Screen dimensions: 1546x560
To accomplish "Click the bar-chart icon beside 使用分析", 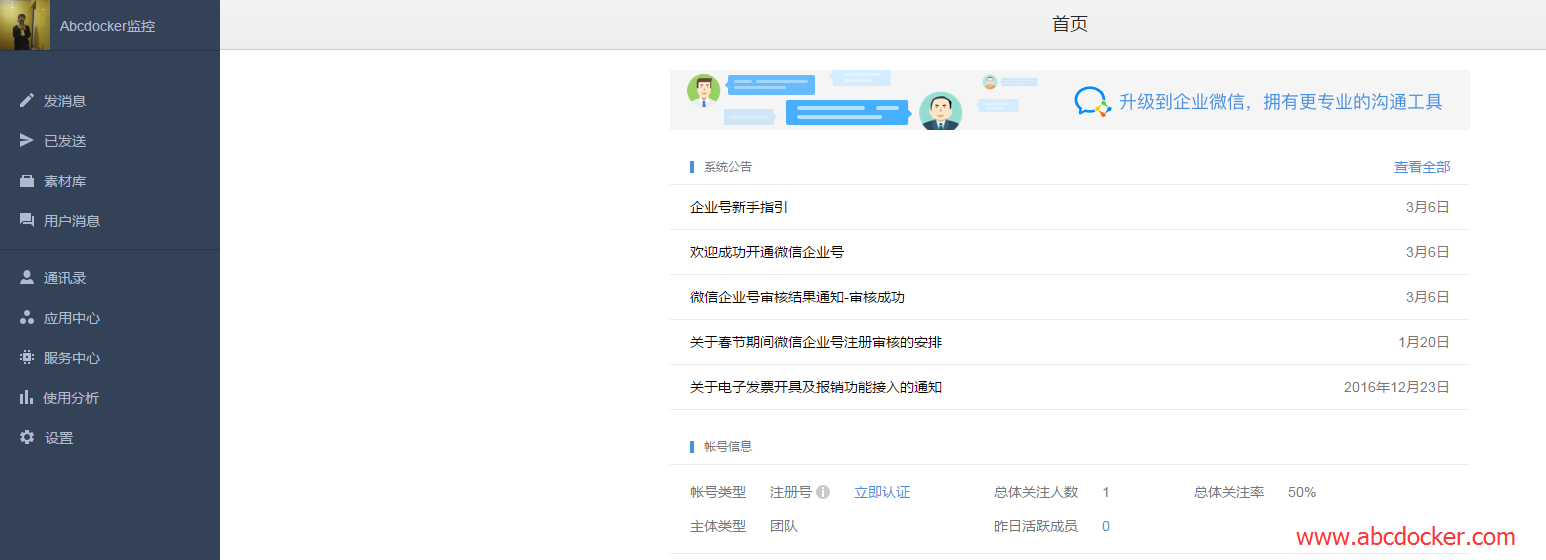I will click(x=27, y=397).
